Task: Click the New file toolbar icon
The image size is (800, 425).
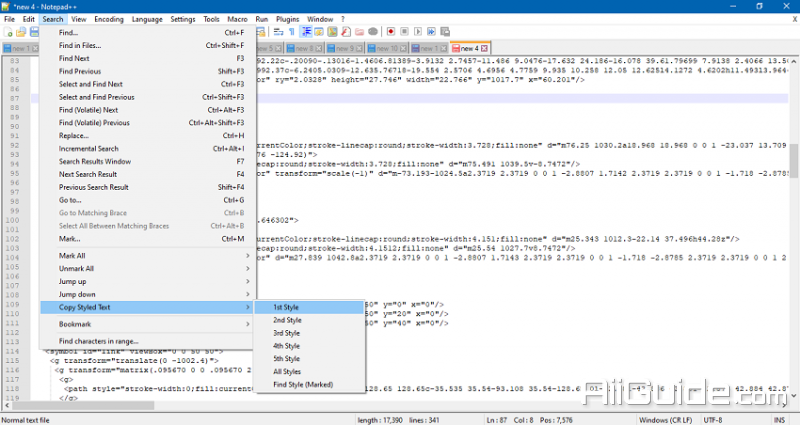Action: click(x=8, y=32)
